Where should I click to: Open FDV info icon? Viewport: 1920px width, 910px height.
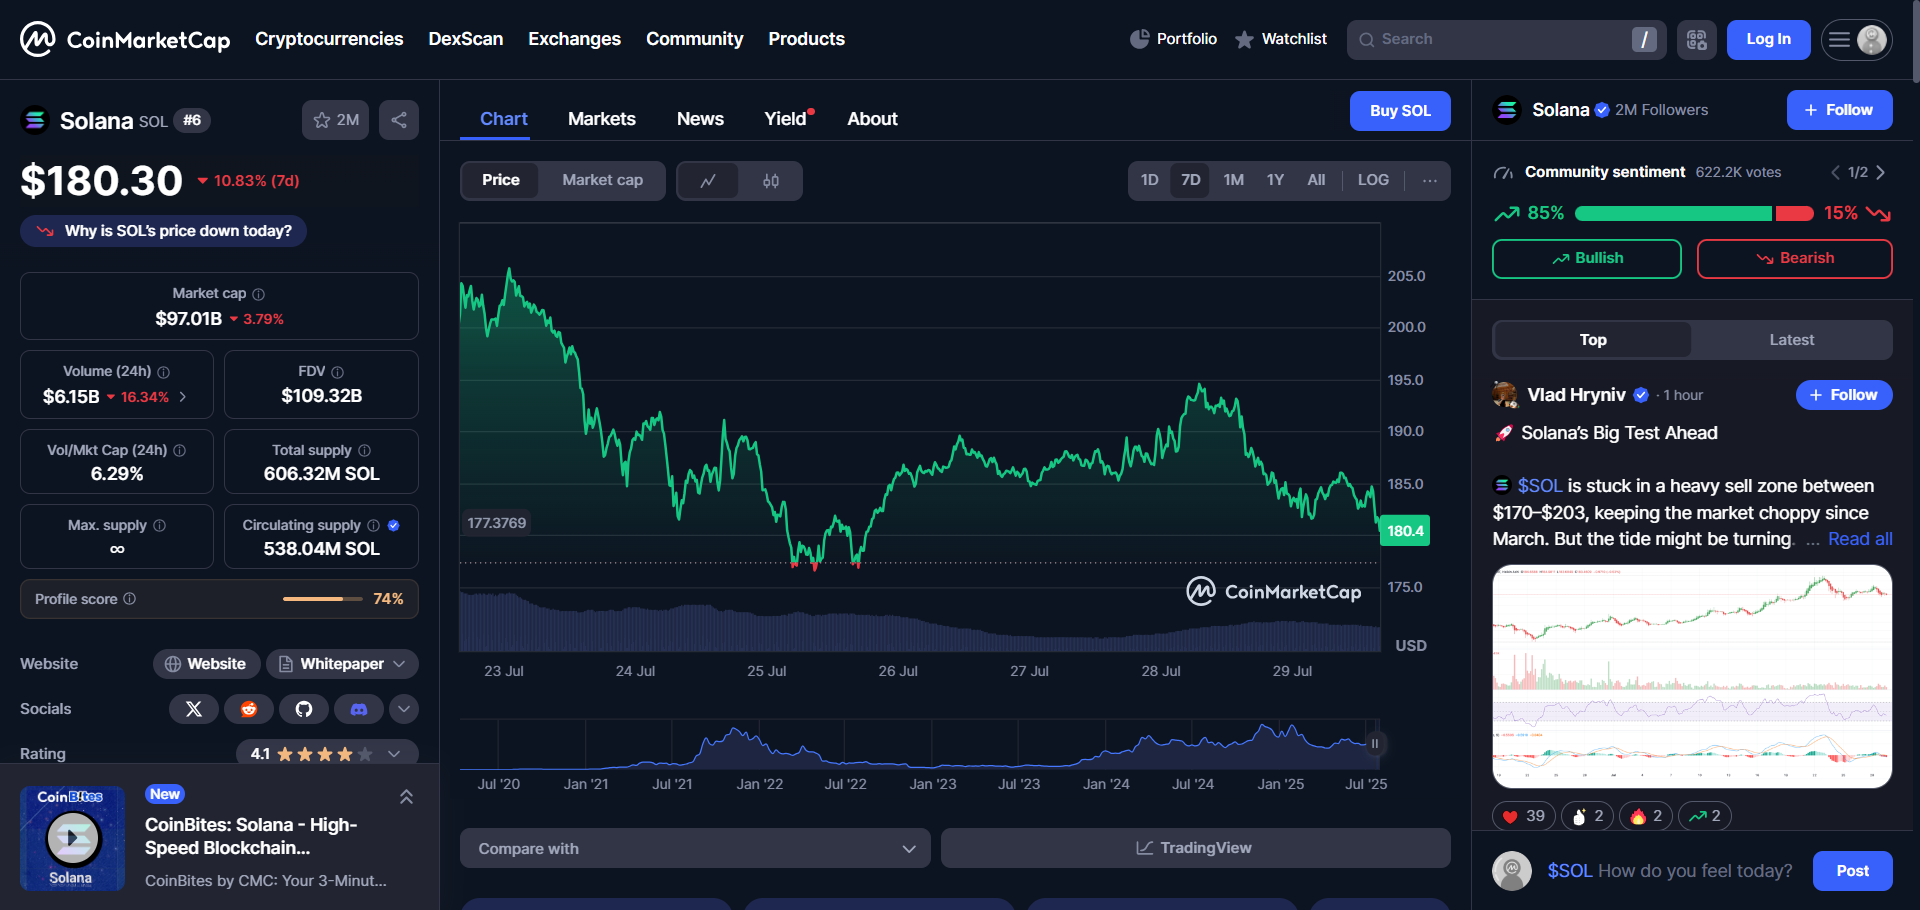click(338, 372)
